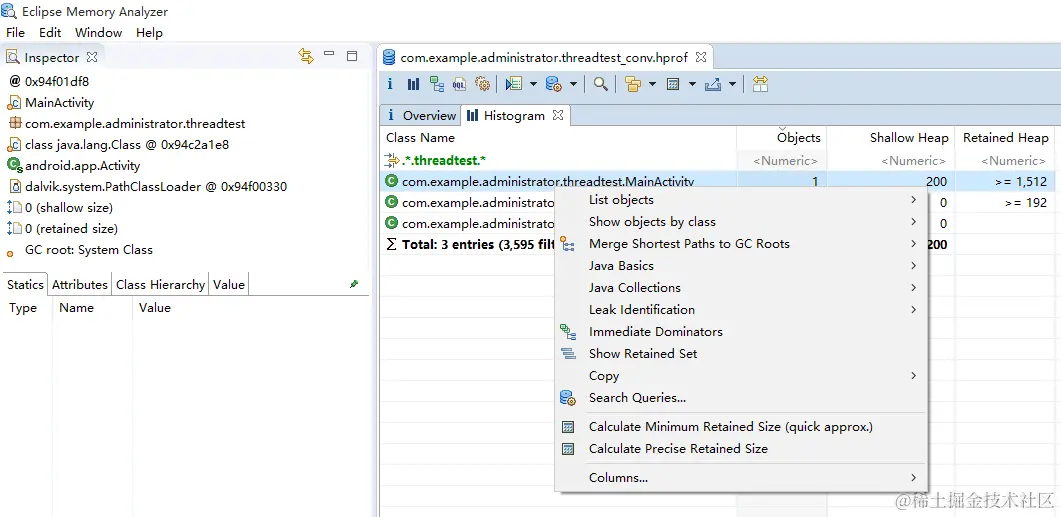The height and width of the screenshot is (517, 1061).
Task: Select Show Retained Set menu entry
Action: [643, 353]
